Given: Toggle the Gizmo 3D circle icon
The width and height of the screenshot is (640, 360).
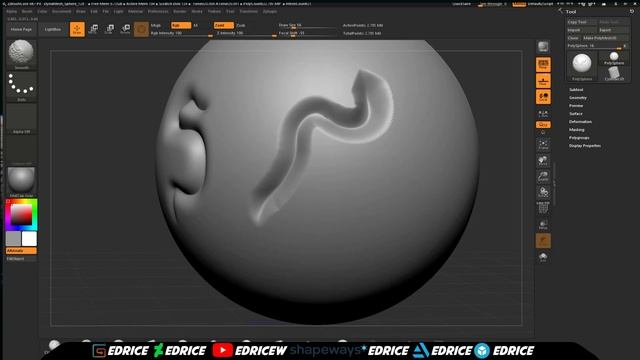Looking at the screenshot, I should tap(141, 29).
